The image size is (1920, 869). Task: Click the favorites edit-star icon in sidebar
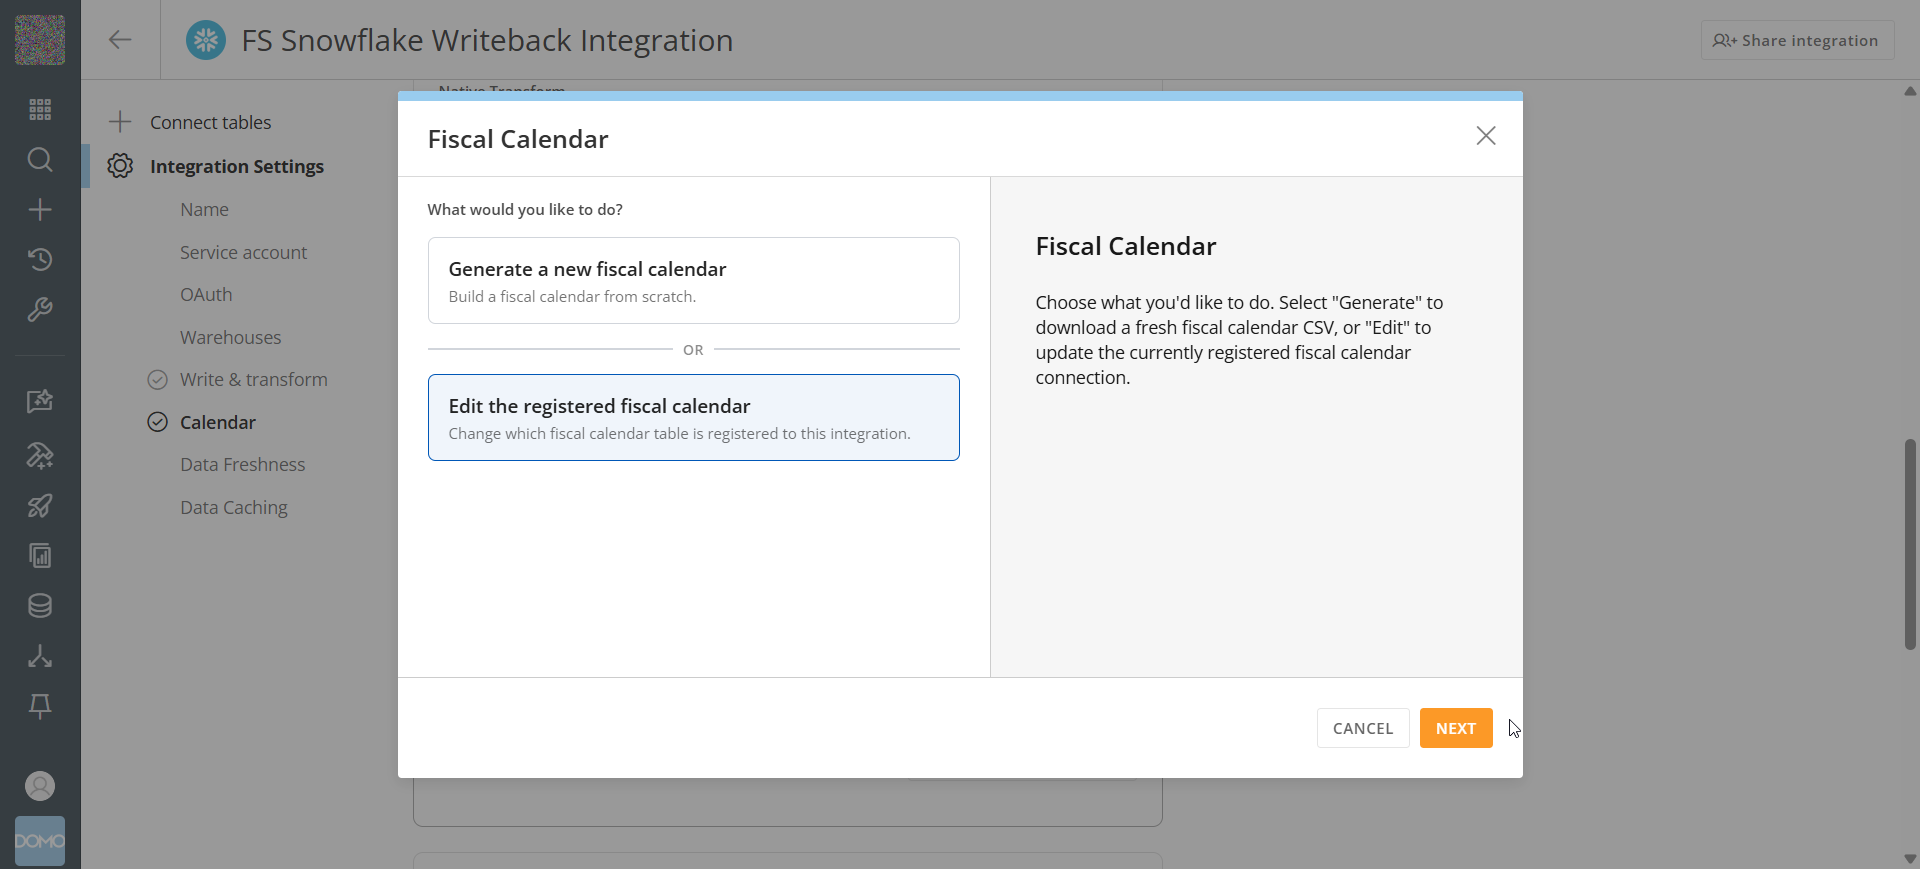click(40, 402)
